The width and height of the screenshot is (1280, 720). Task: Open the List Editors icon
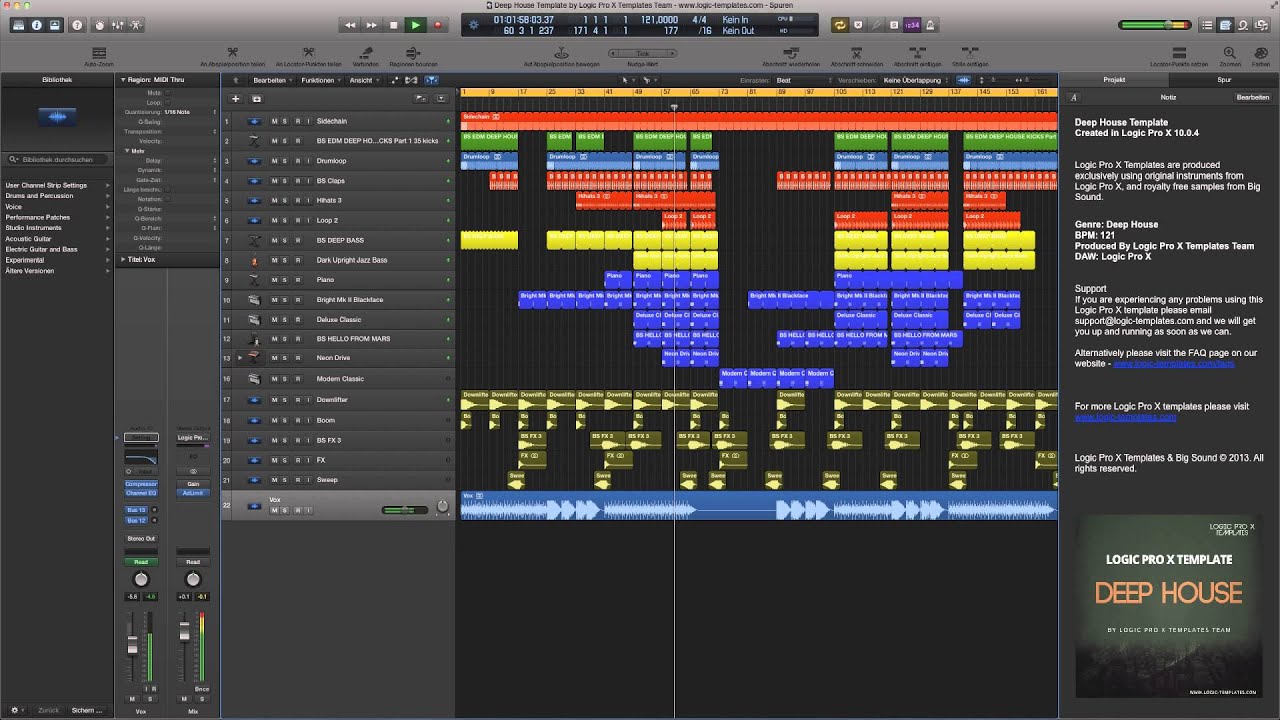[x=1208, y=25]
